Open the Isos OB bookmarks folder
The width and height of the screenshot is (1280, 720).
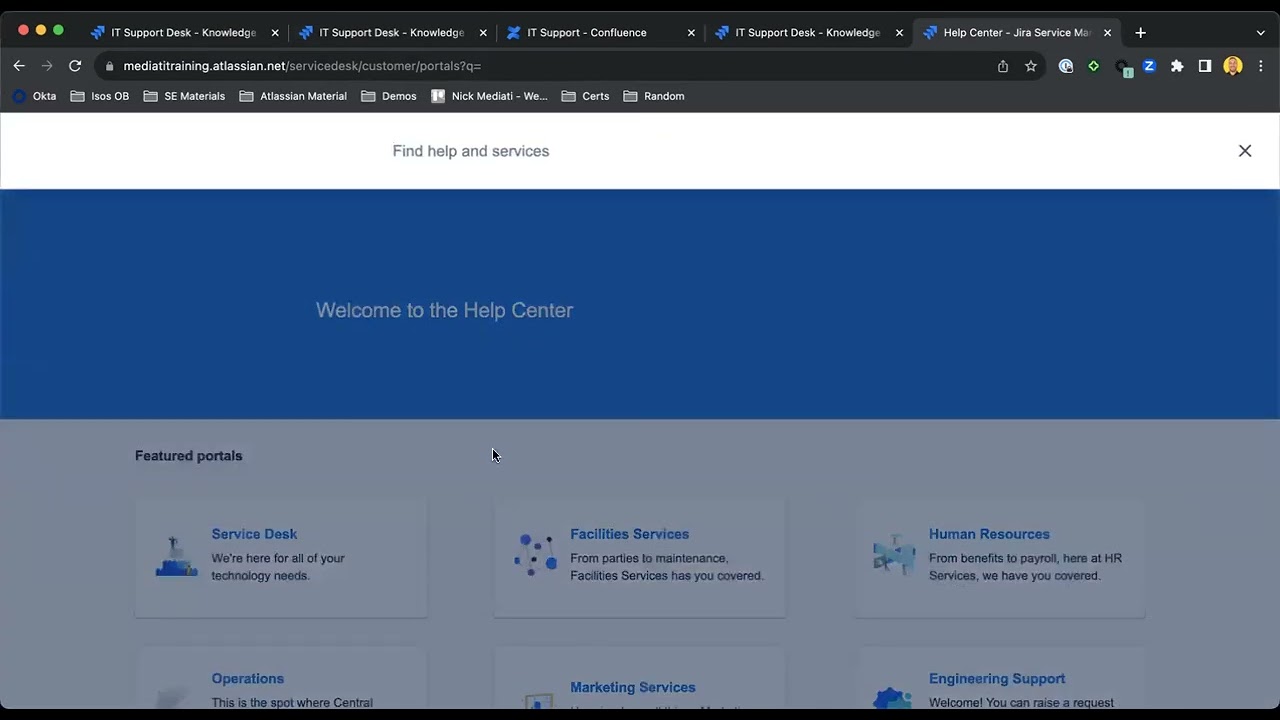click(100, 96)
